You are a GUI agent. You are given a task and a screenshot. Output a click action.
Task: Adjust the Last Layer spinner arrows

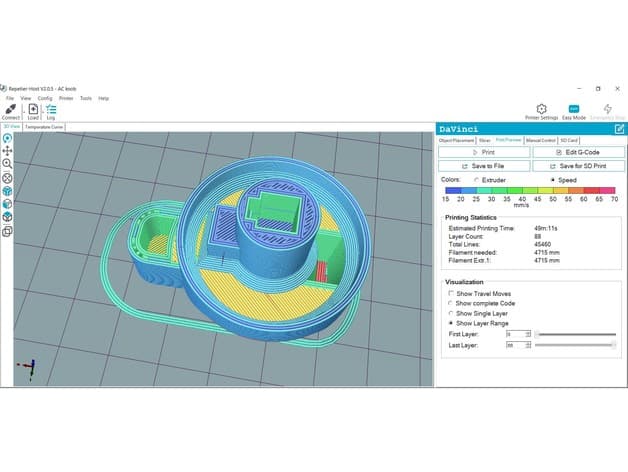[x=528, y=345]
